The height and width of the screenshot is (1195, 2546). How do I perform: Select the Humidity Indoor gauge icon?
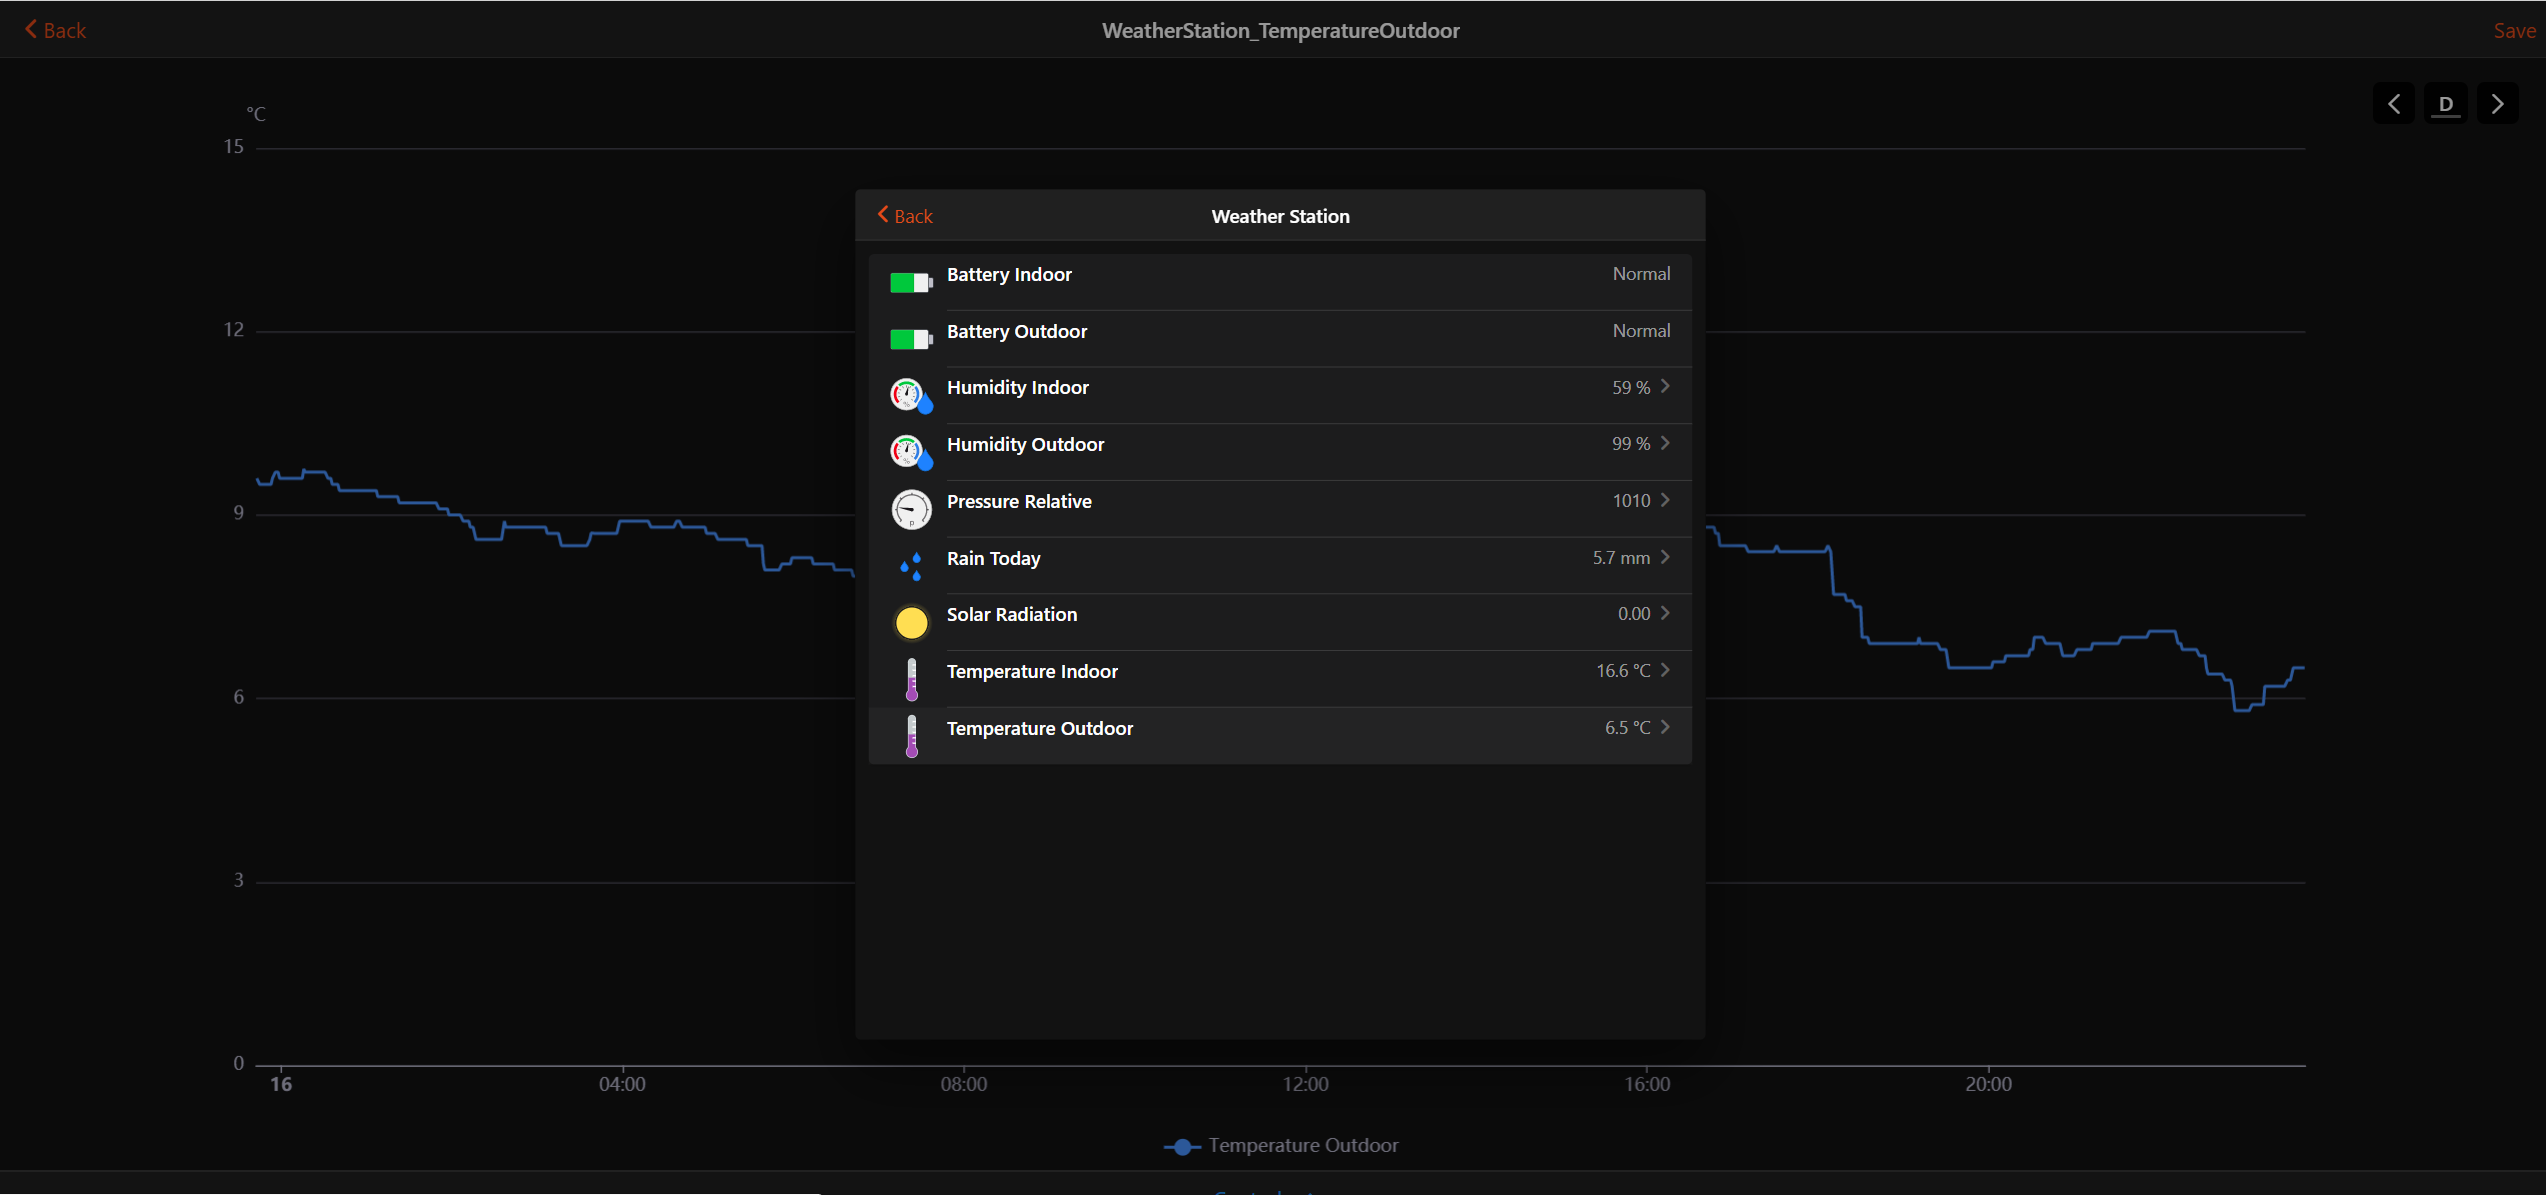click(x=911, y=395)
